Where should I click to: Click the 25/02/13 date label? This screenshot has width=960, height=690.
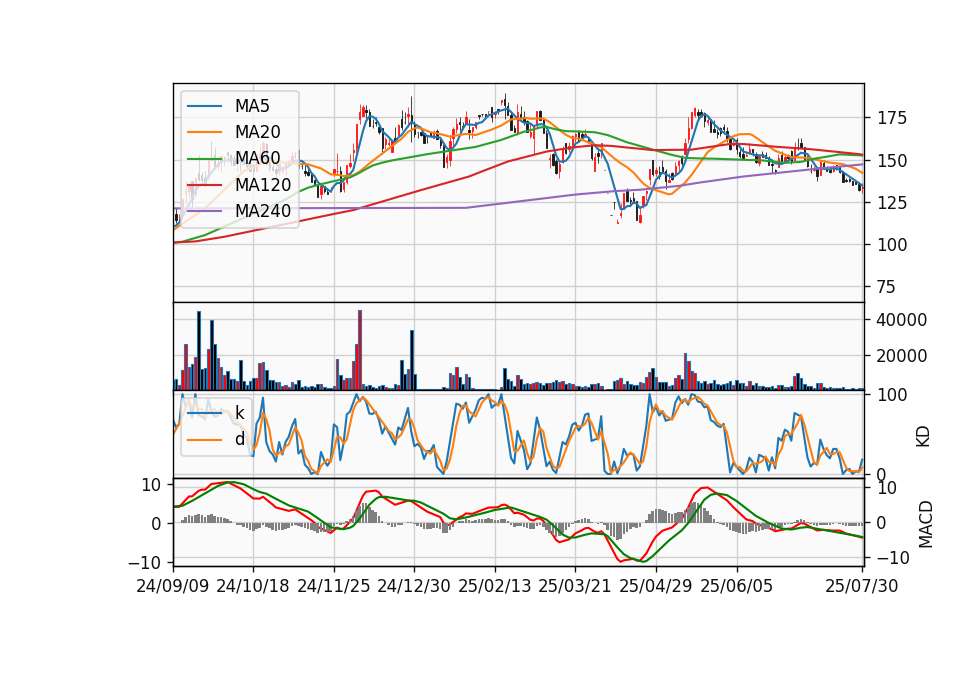tap(495, 586)
